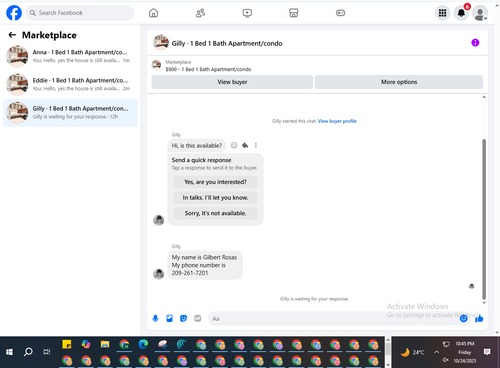Click the View buyer button
500x368 pixels.
(232, 82)
